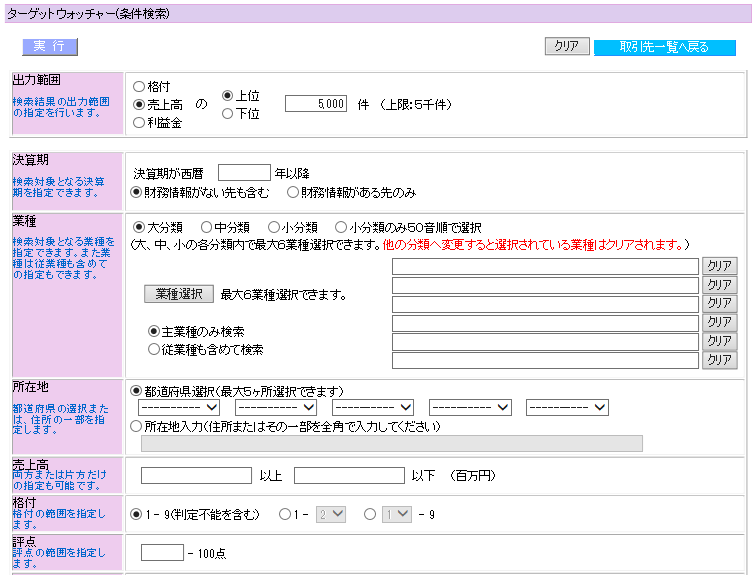Clear the fourth industry field with クリア
The image size is (756, 575).
720,322
